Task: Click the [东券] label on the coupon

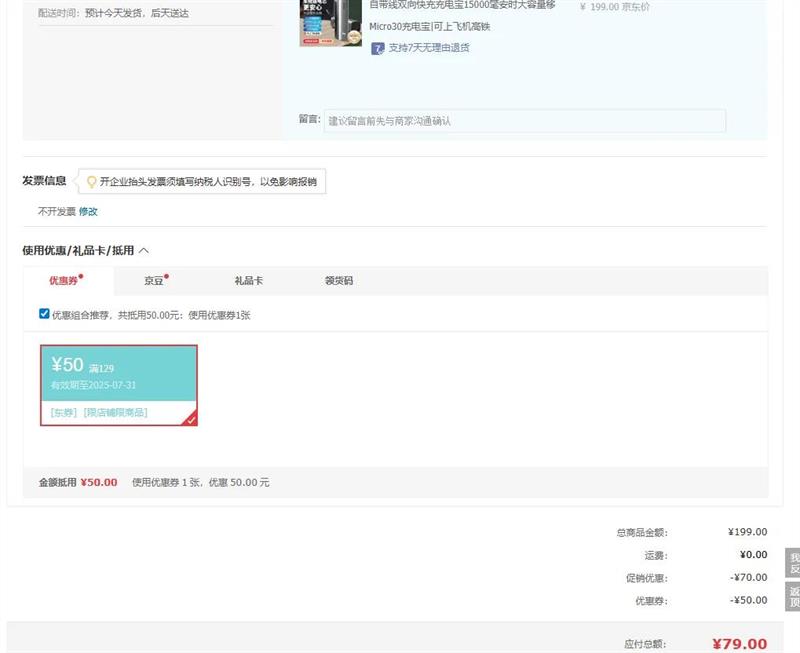Action: (63, 412)
